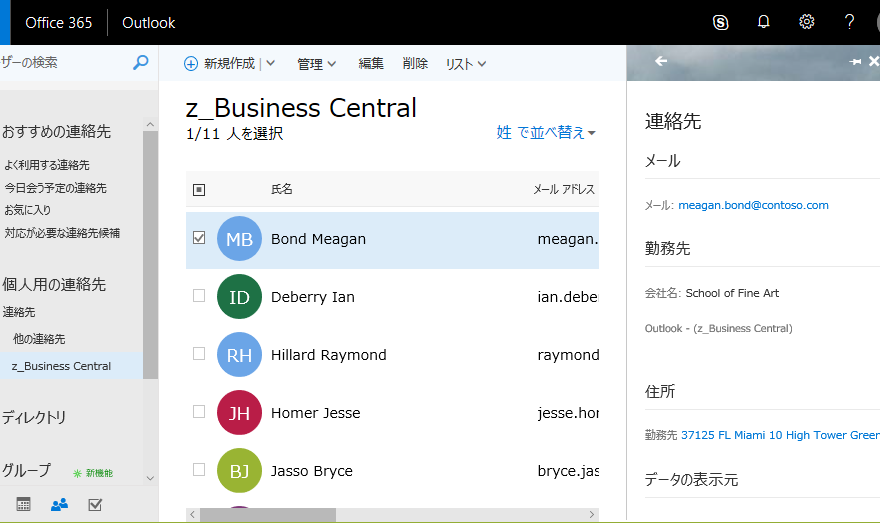Expand the グループ section
The height and width of the screenshot is (523, 880).
[26, 470]
